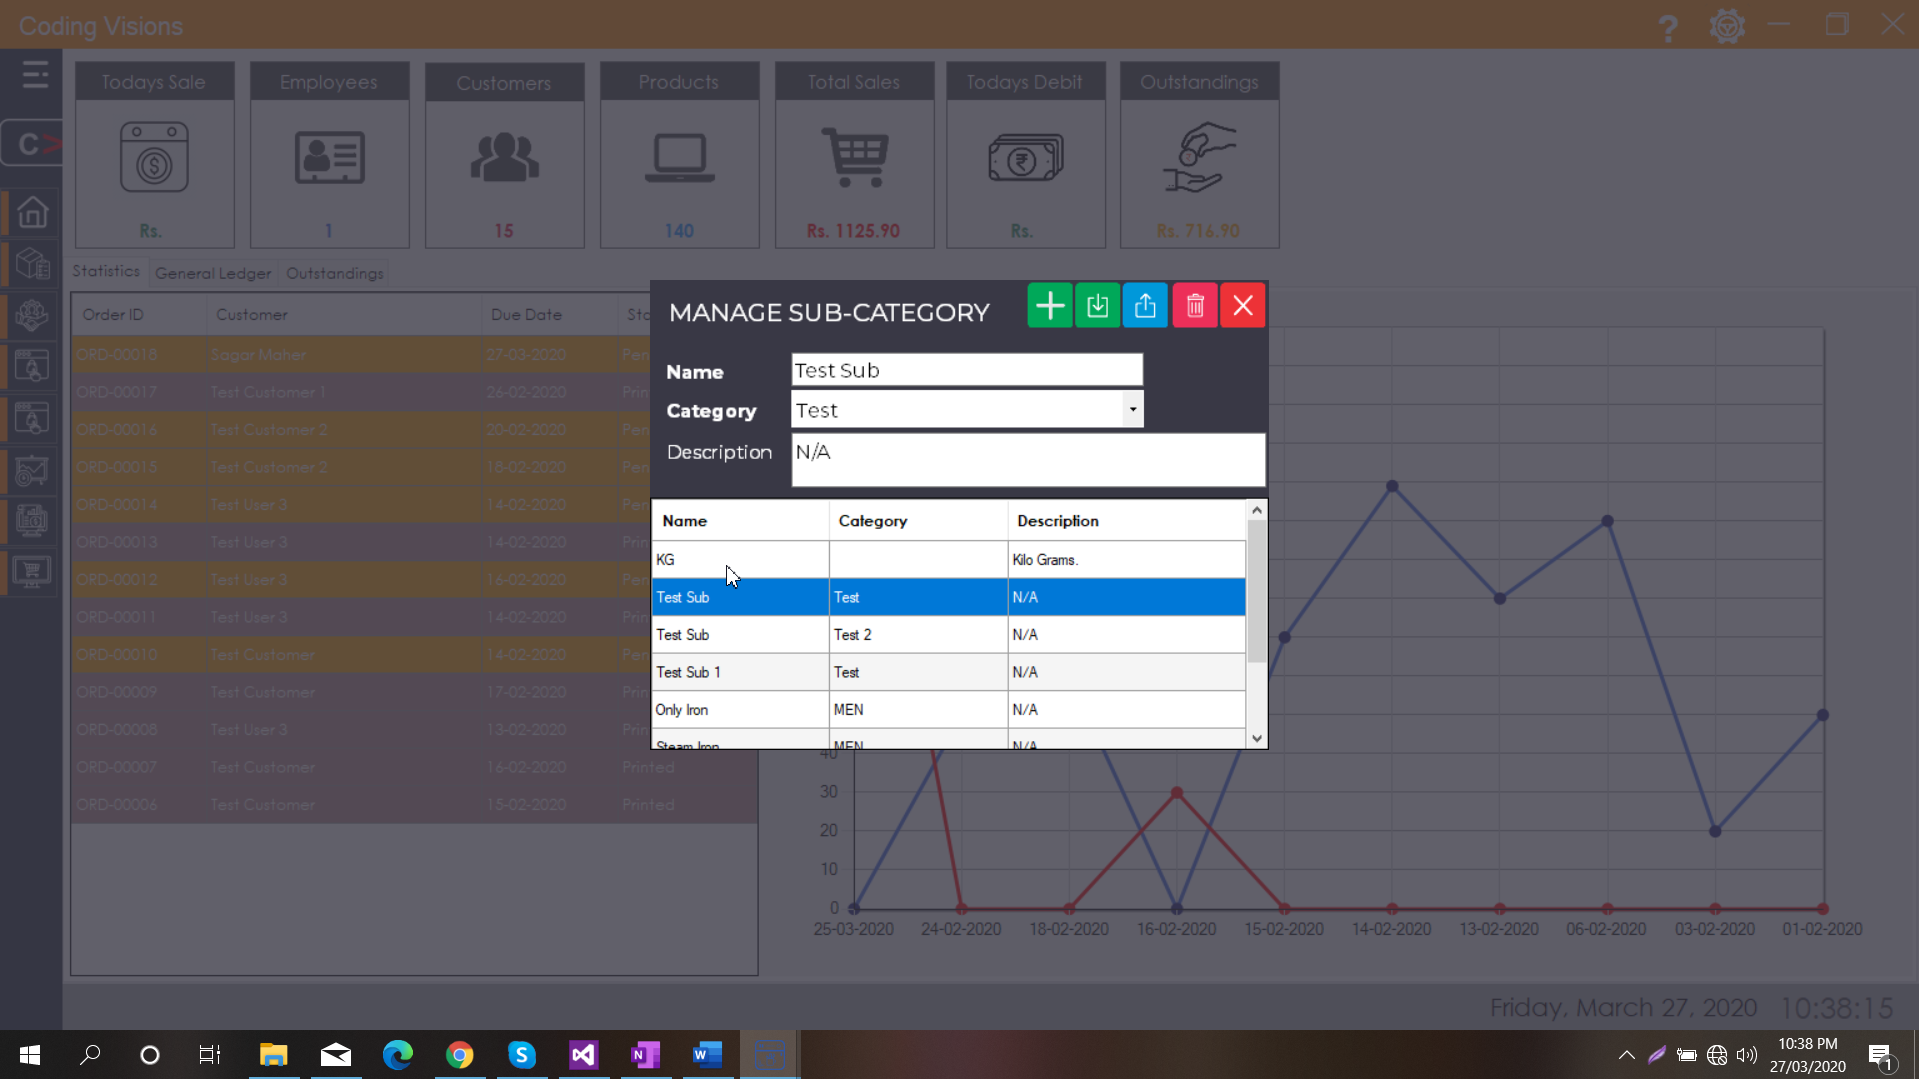Click the Rs. 1125.90 total sales value
The width and height of the screenshot is (1919, 1079).
click(853, 231)
